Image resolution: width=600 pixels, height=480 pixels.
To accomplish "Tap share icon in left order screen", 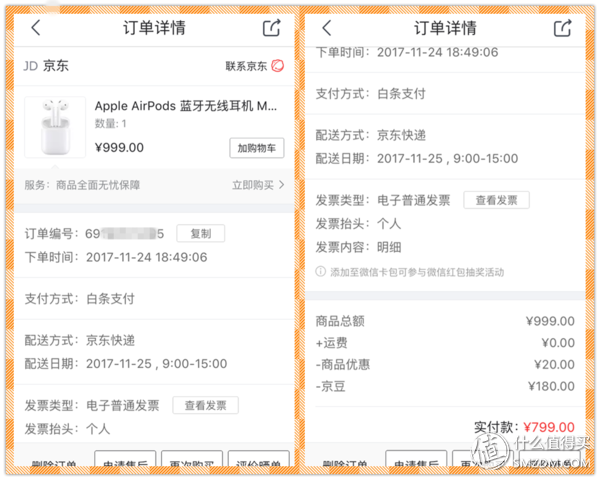I will pos(272,28).
